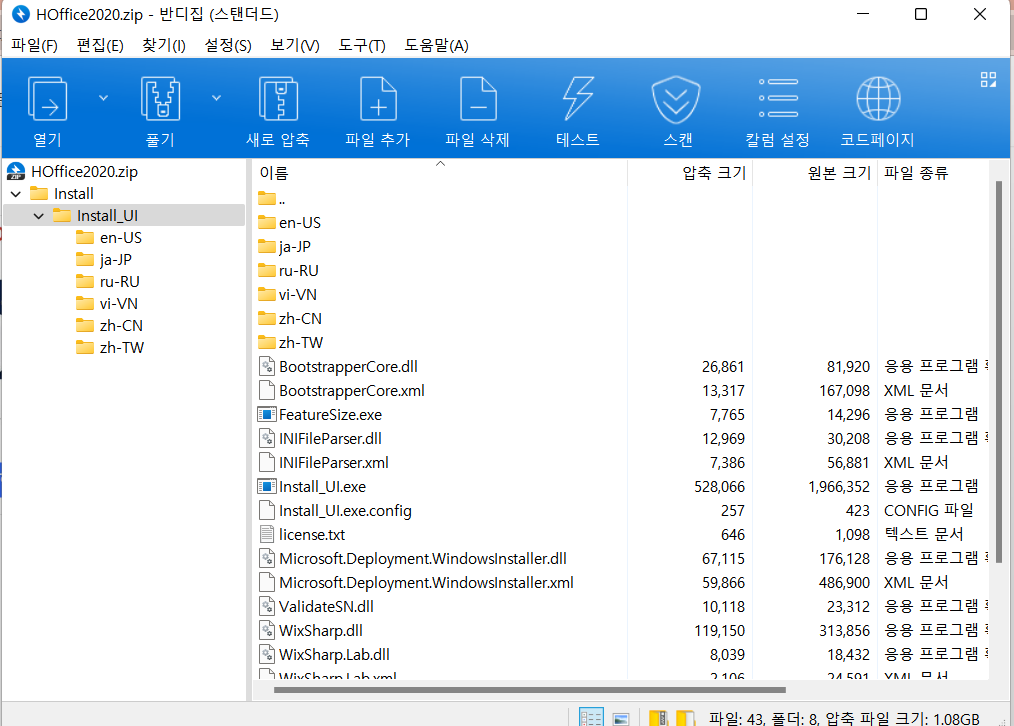Viewport: 1014px width, 726px height.
Task: Collapse the Install tree node
Action: pos(16,194)
